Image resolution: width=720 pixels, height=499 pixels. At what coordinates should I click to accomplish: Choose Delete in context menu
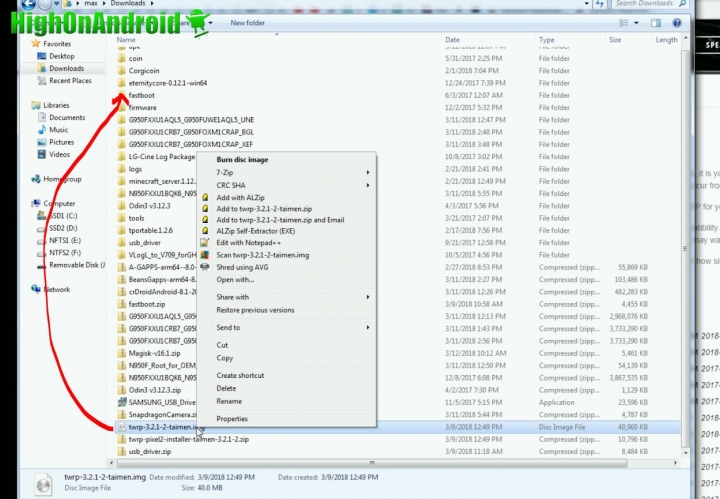coord(226,388)
